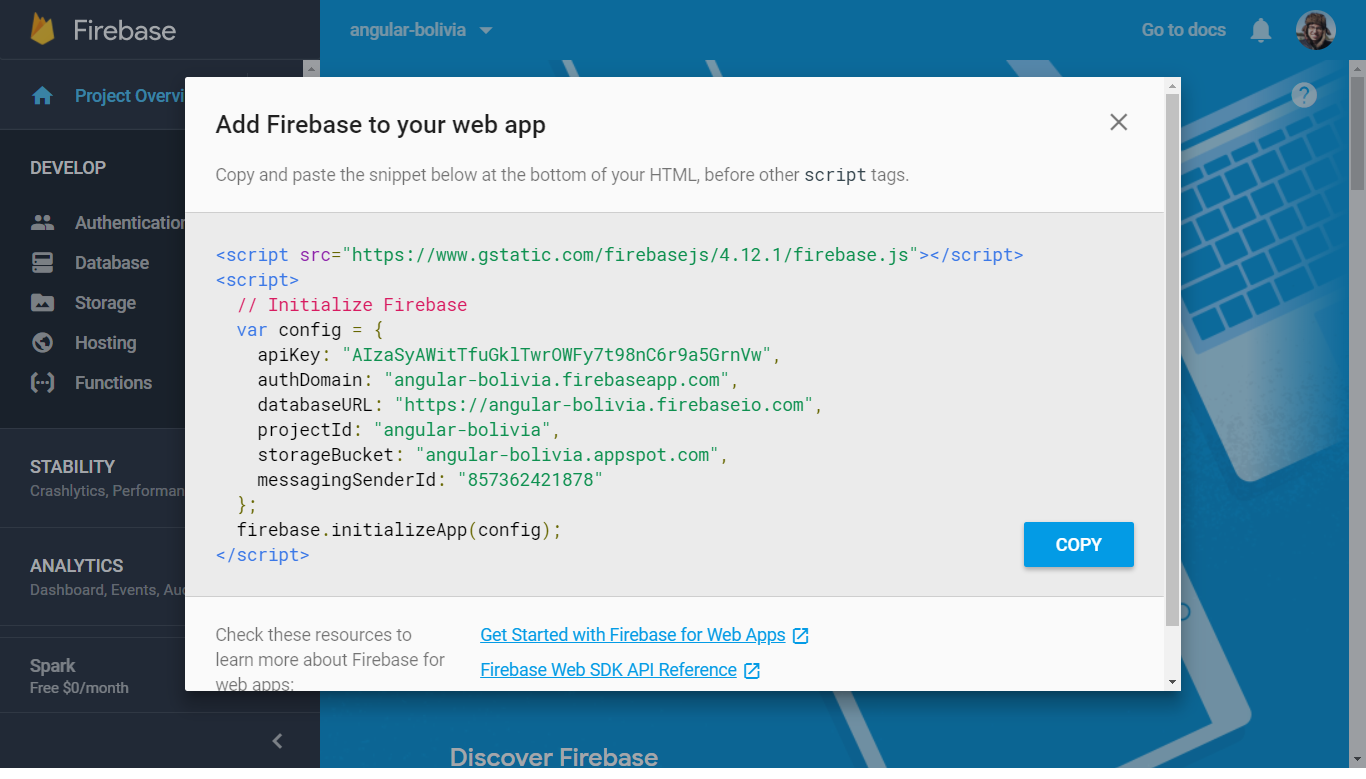Click the Initialize Firebase comment line

[x=352, y=305]
